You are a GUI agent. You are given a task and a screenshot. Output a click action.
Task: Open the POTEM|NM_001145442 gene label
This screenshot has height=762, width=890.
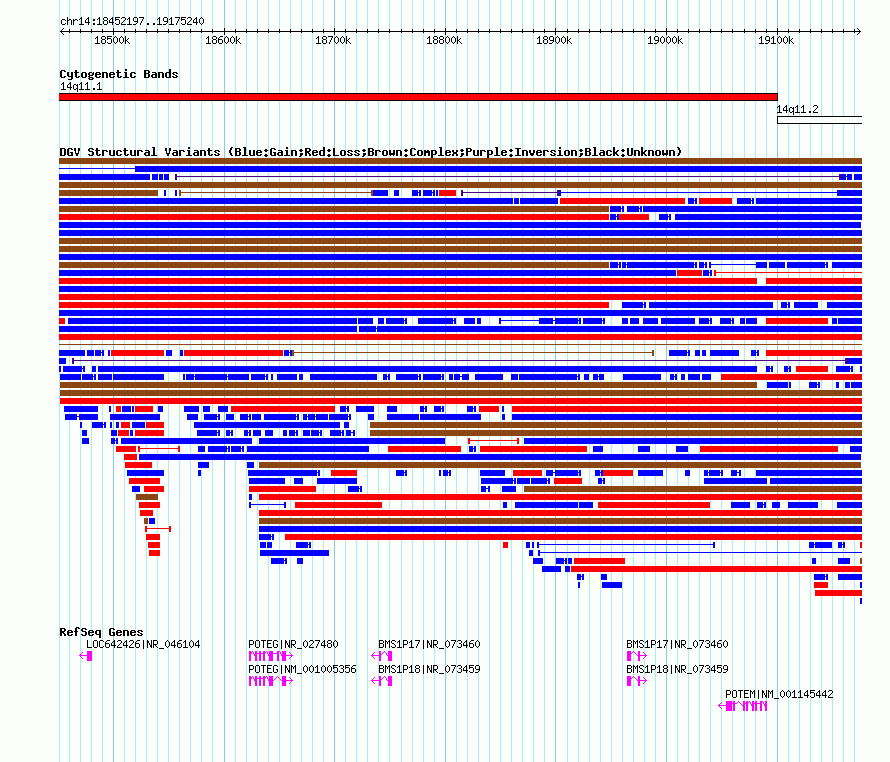pos(779,694)
